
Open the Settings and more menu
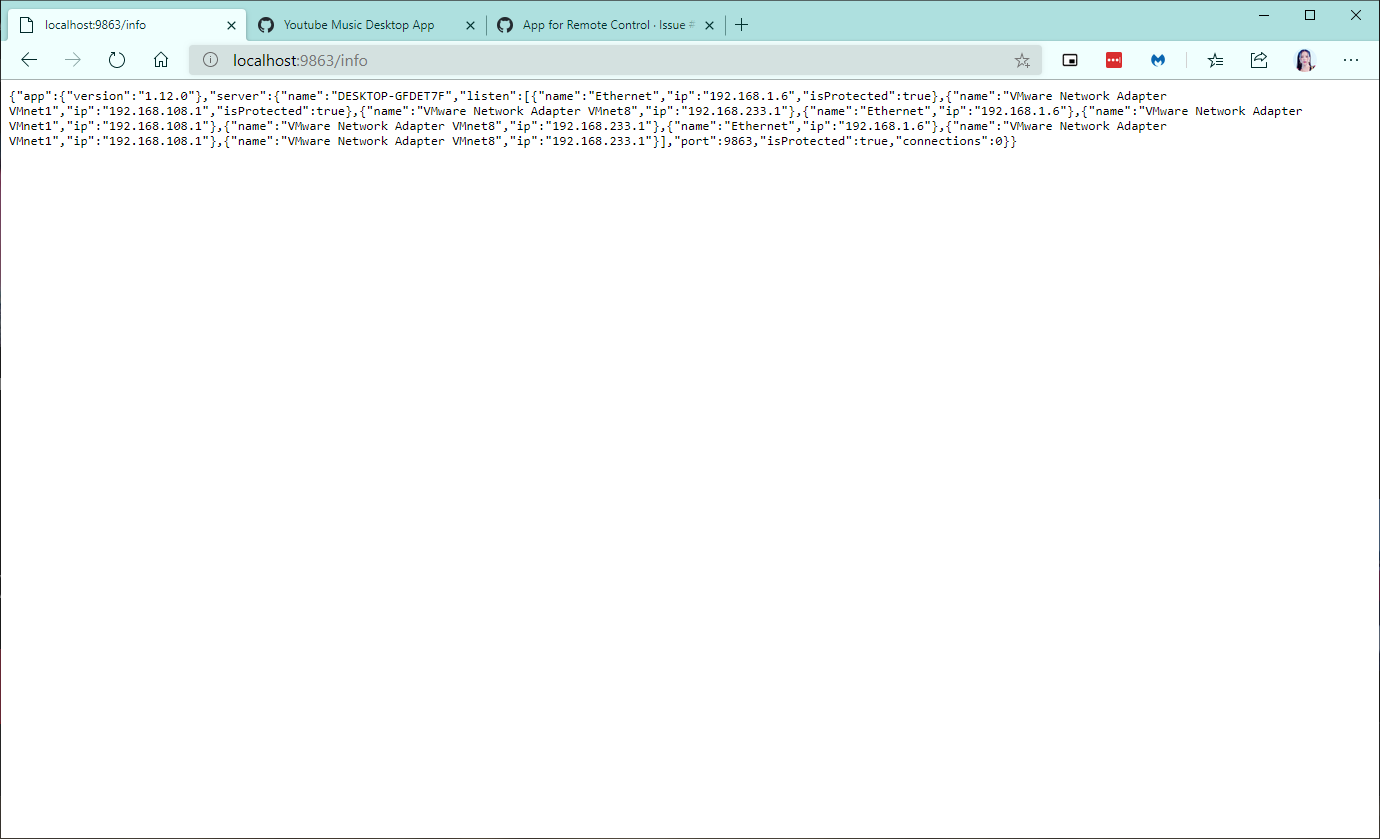click(1351, 60)
